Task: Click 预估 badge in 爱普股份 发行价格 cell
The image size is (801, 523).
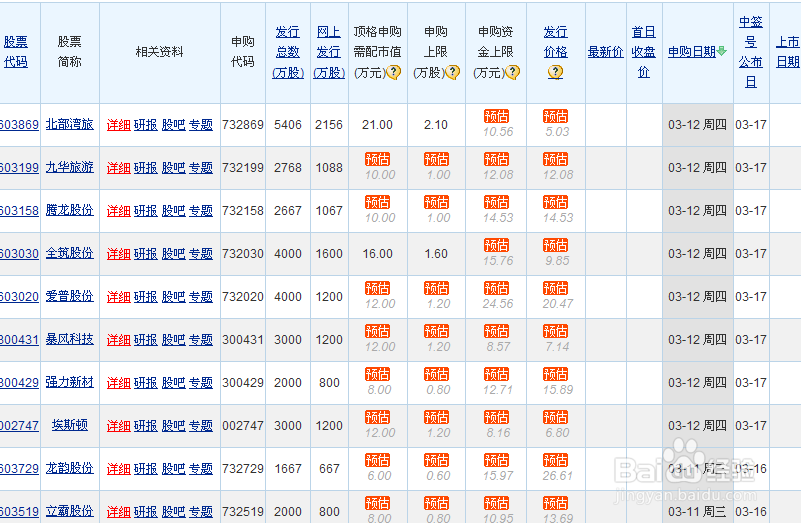Action: point(555,288)
